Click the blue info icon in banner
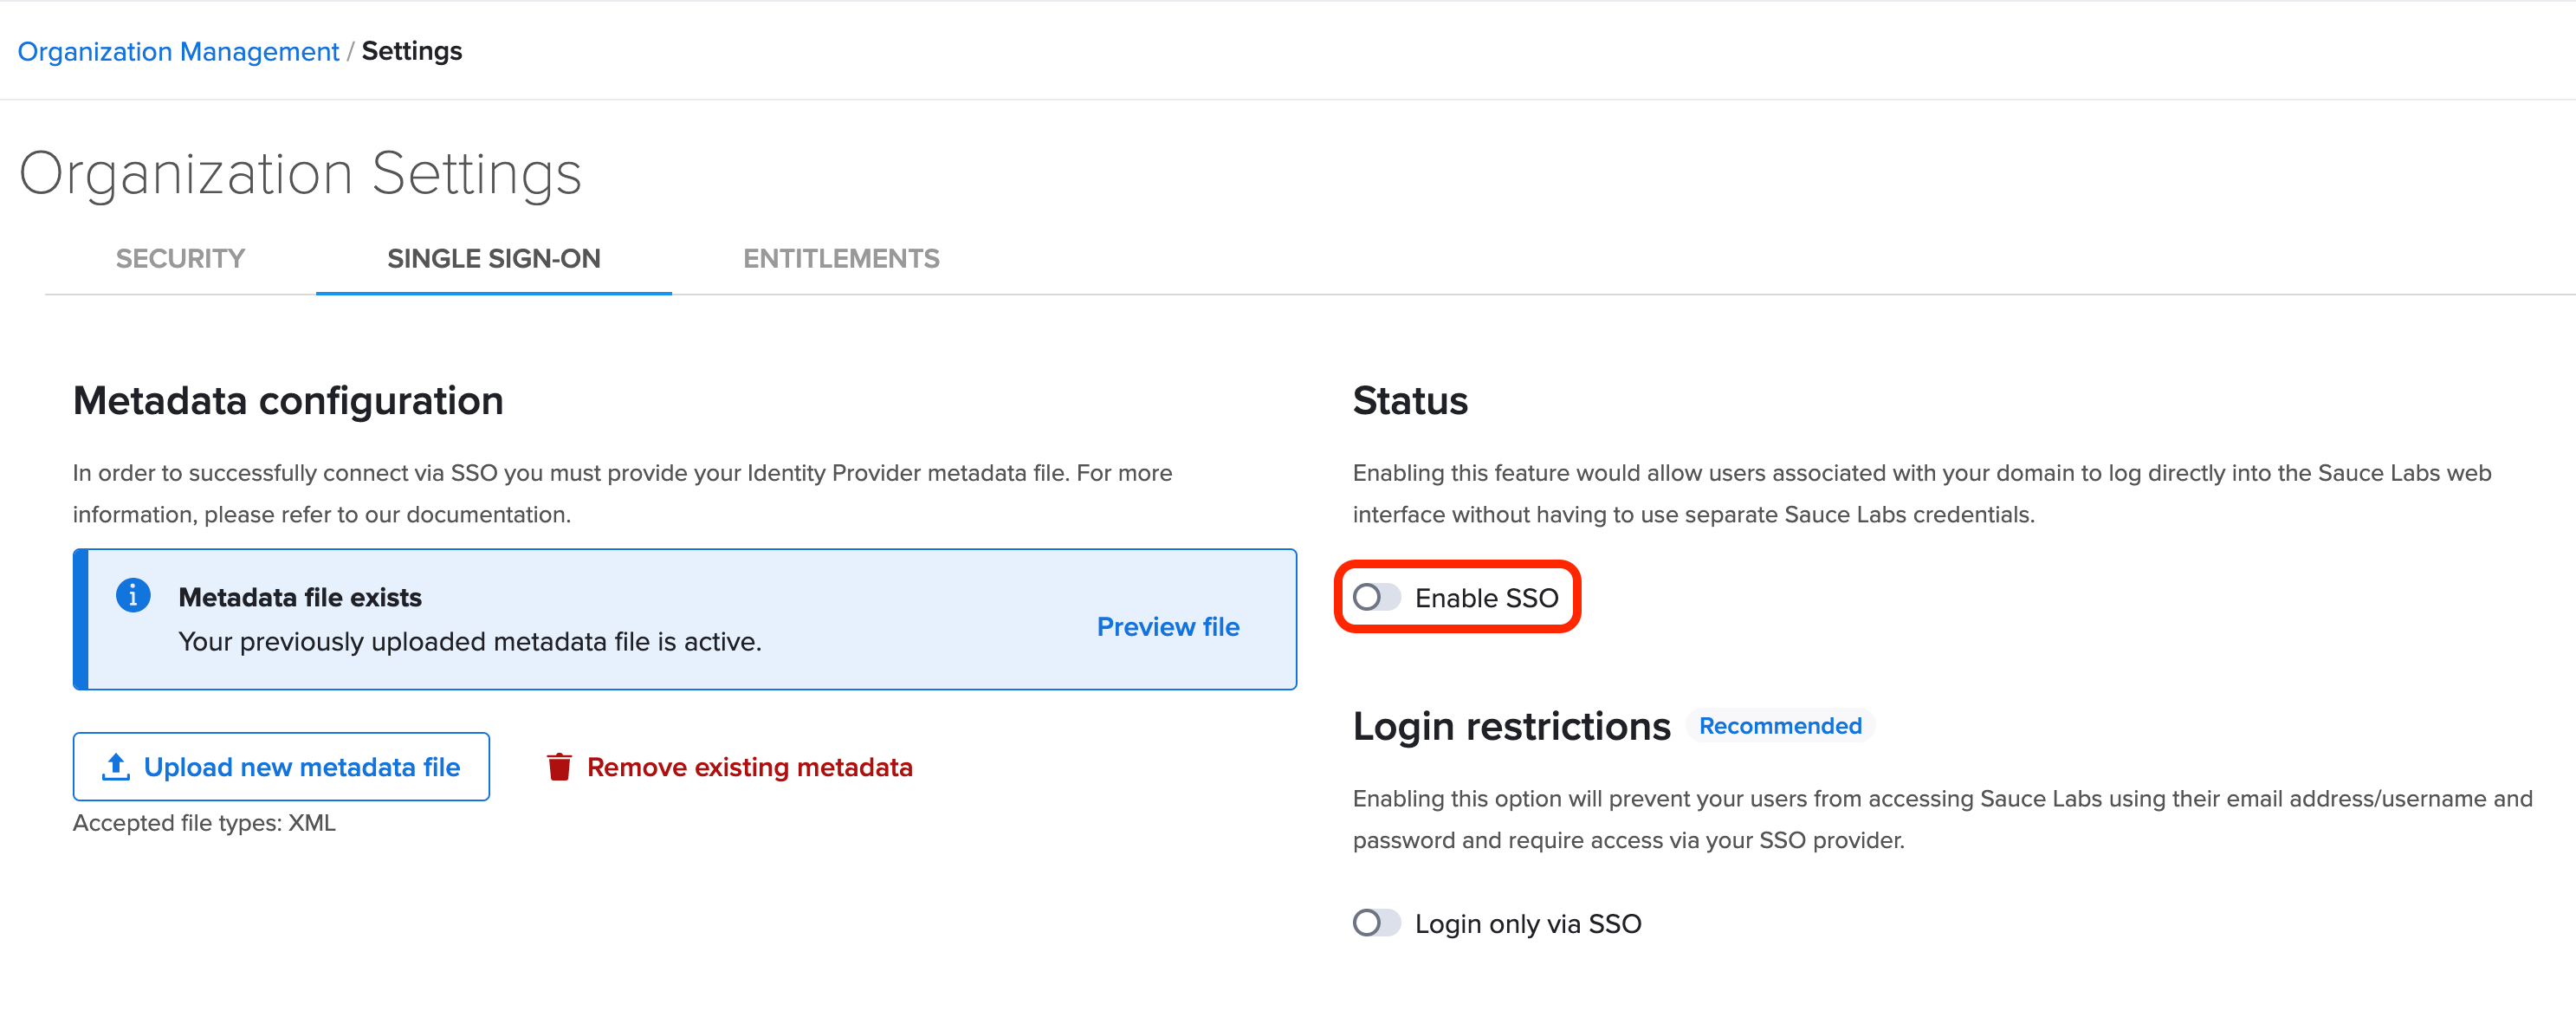This screenshot has height=1017, width=2576. tap(133, 595)
